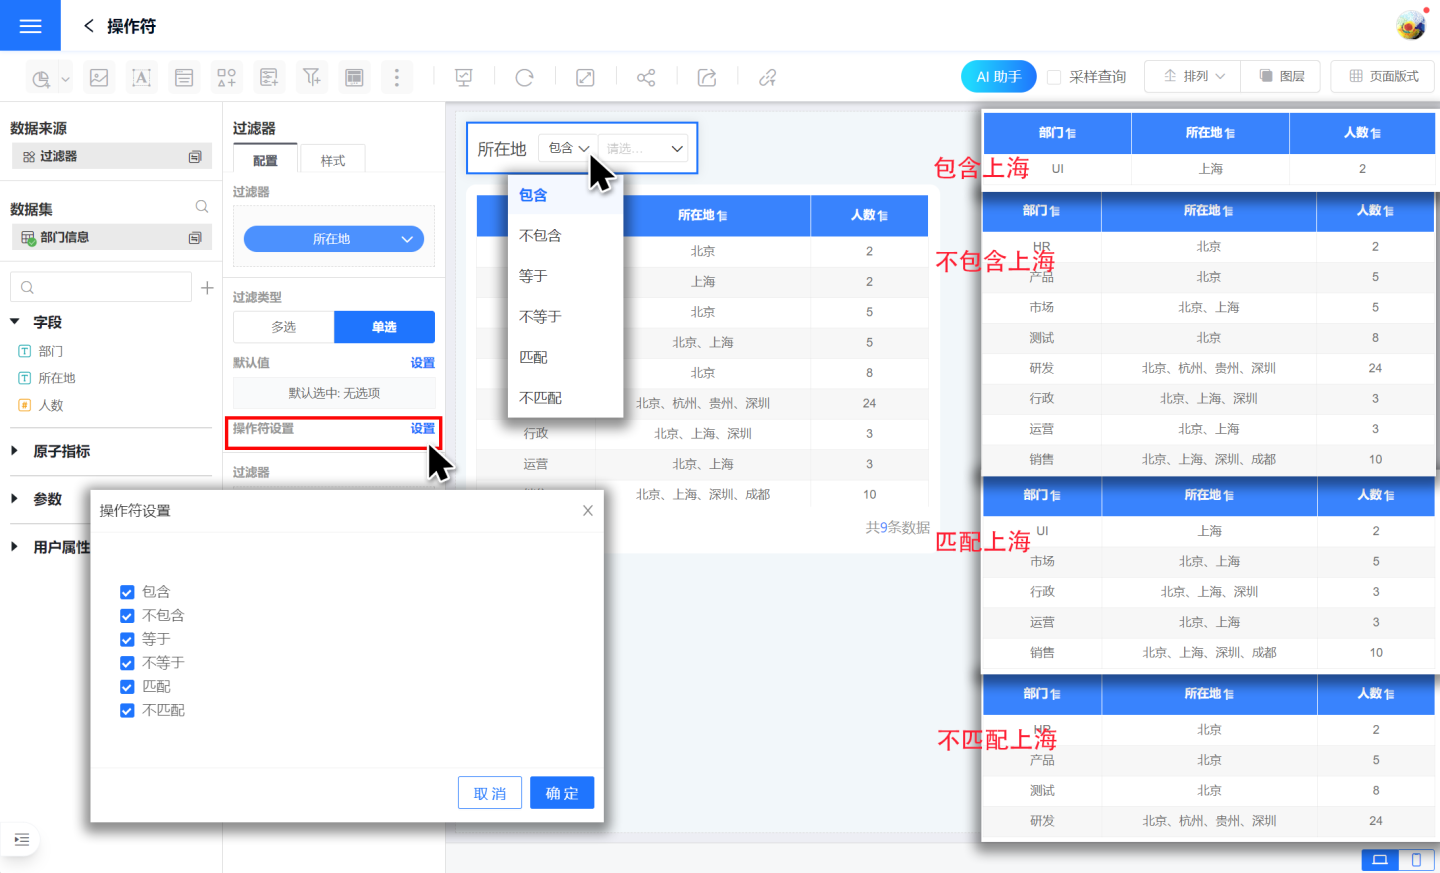Open the 所在地 field dropdown

coord(334,239)
